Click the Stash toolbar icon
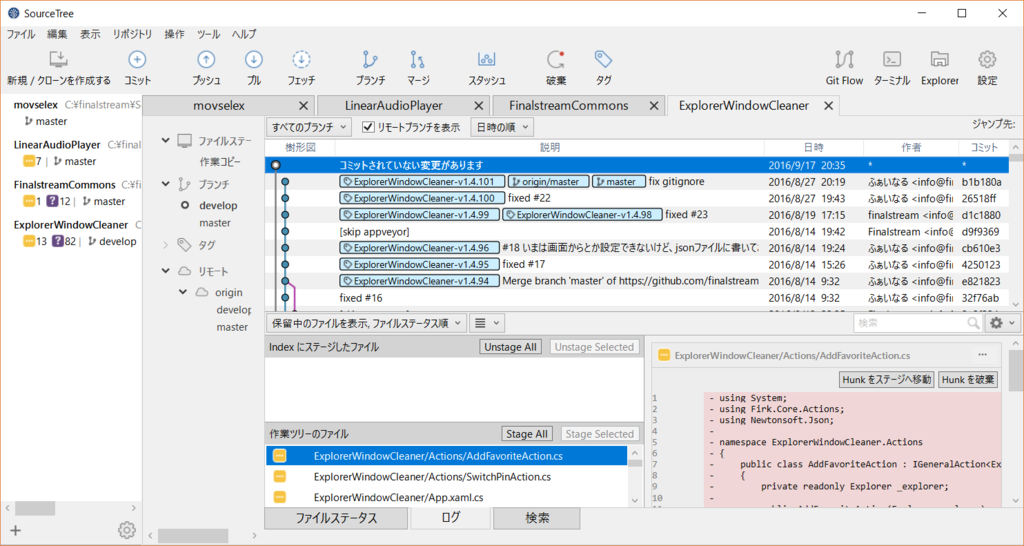1024x546 pixels. tap(487, 59)
